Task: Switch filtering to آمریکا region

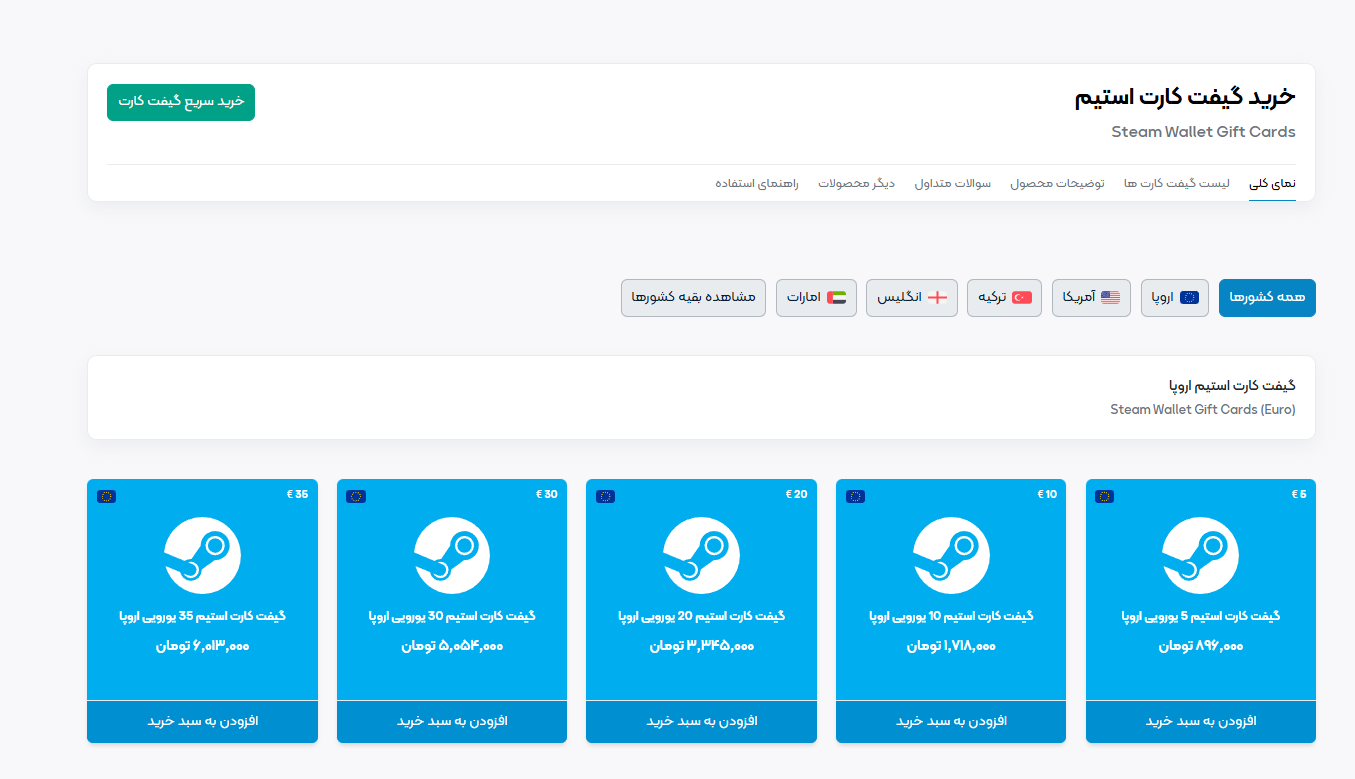Action: [x=1090, y=297]
